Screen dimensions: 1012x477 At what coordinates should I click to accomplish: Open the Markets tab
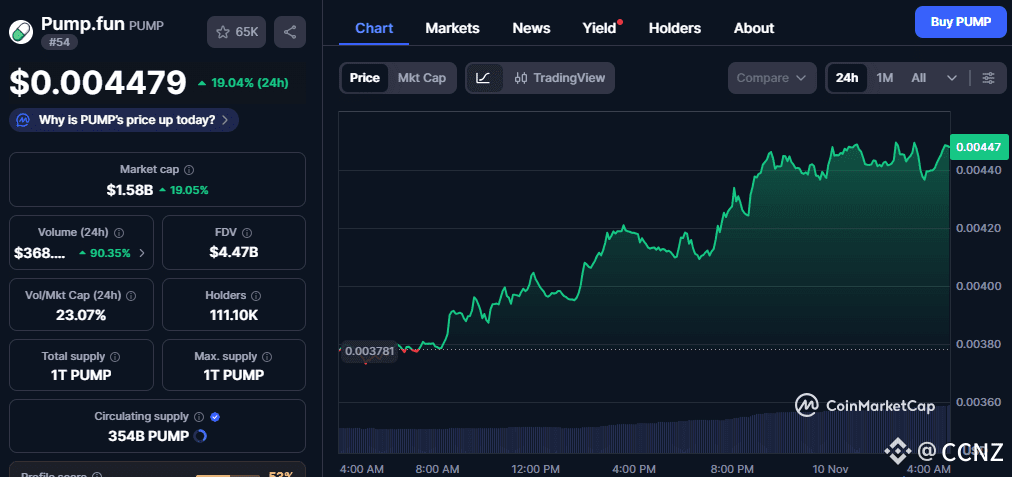pos(452,28)
